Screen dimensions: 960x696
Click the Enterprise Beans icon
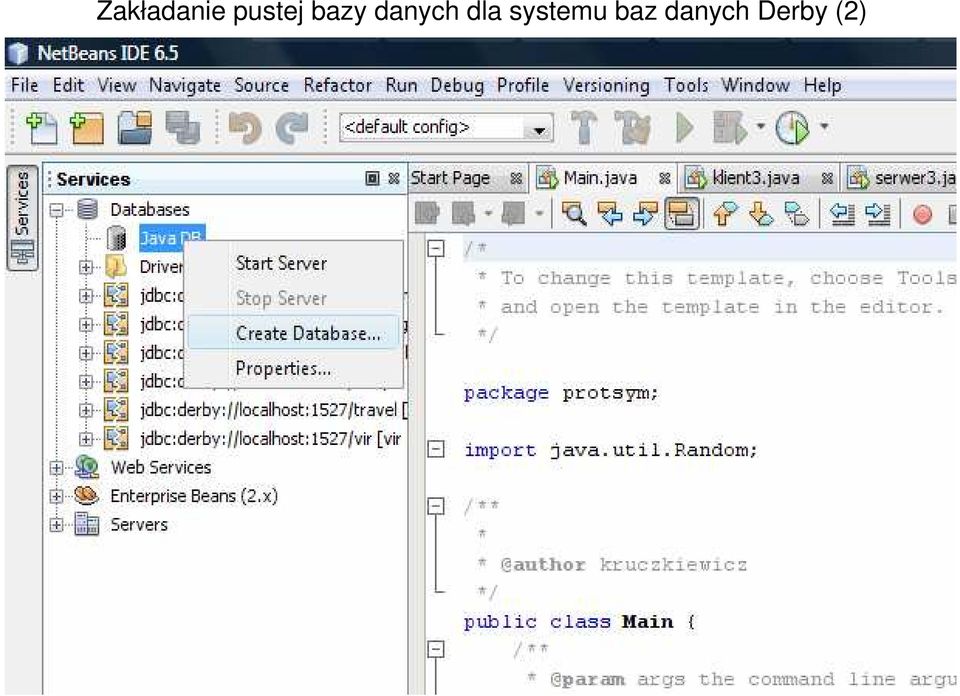[x=86, y=495]
